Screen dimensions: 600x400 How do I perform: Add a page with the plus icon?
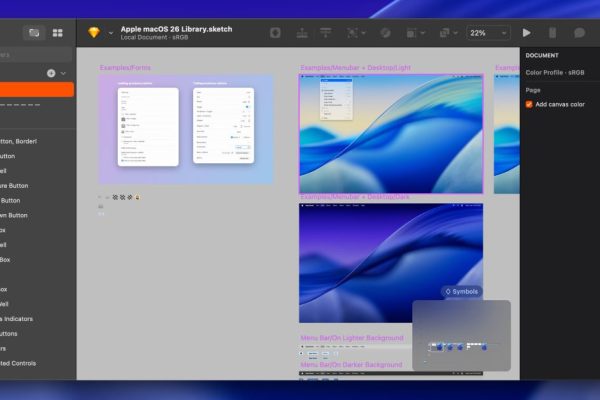tap(51, 73)
